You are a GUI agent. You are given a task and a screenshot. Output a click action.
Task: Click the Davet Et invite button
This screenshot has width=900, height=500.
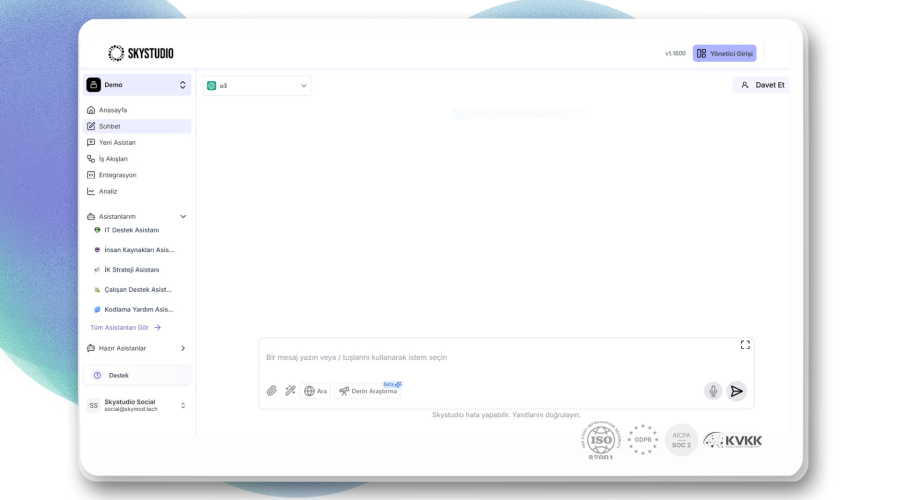pyautogui.click(x=762, y=85)
